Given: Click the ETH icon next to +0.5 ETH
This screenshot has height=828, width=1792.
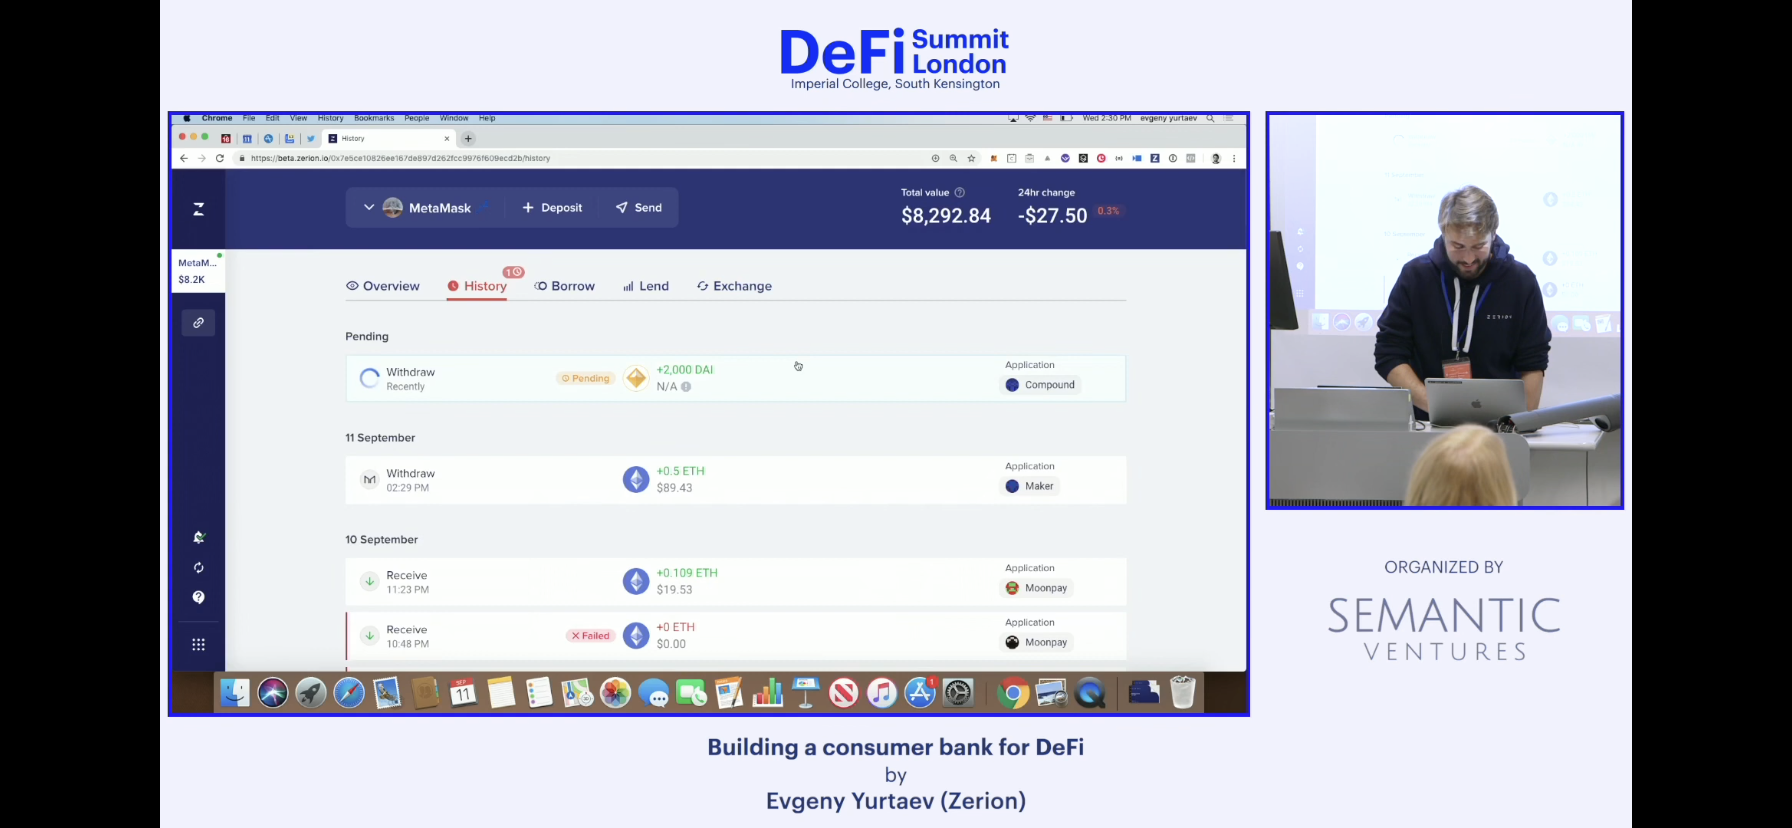Looking at the screenshot, I should coord(636,479).
